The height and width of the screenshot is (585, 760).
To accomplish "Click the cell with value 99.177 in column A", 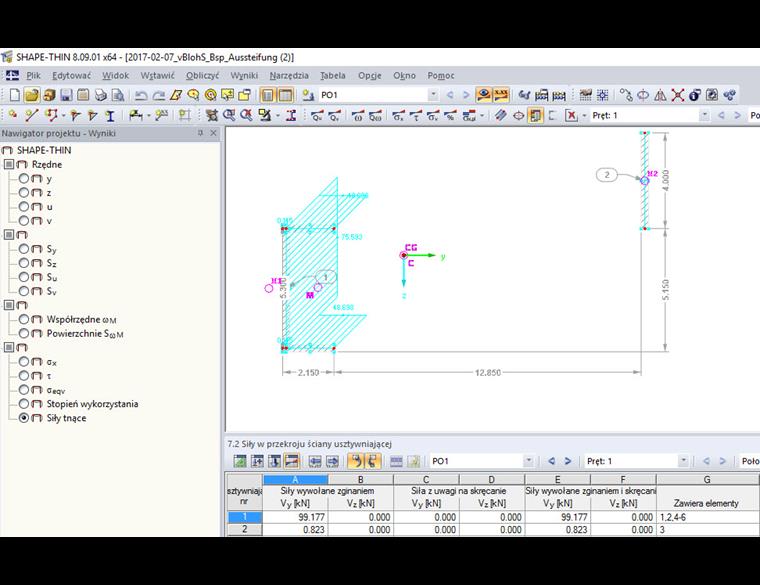I will [x=295, y=517].
